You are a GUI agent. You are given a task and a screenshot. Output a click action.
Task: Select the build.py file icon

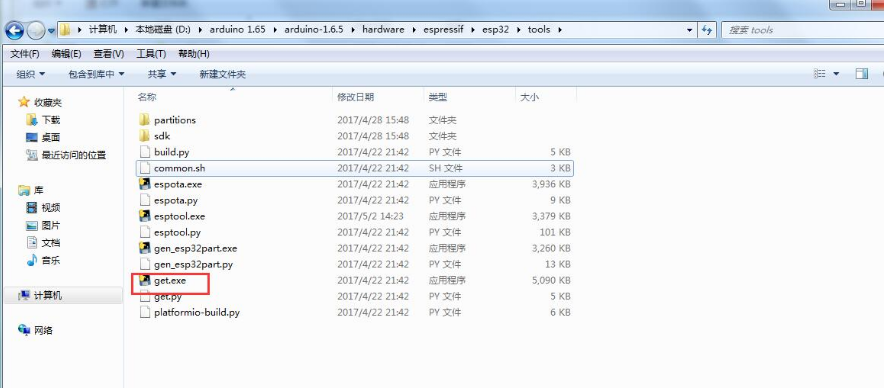pos(145,152)
